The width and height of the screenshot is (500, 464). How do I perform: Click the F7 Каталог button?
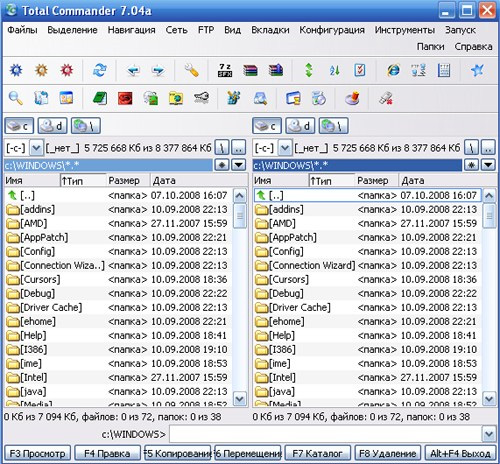(317, 453)
